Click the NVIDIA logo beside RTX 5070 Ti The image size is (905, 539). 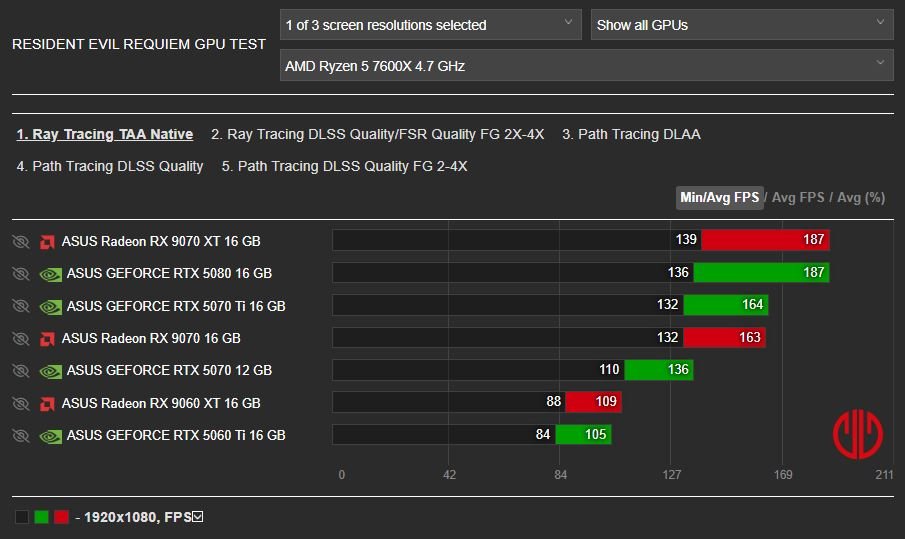(x=50, y=306)
